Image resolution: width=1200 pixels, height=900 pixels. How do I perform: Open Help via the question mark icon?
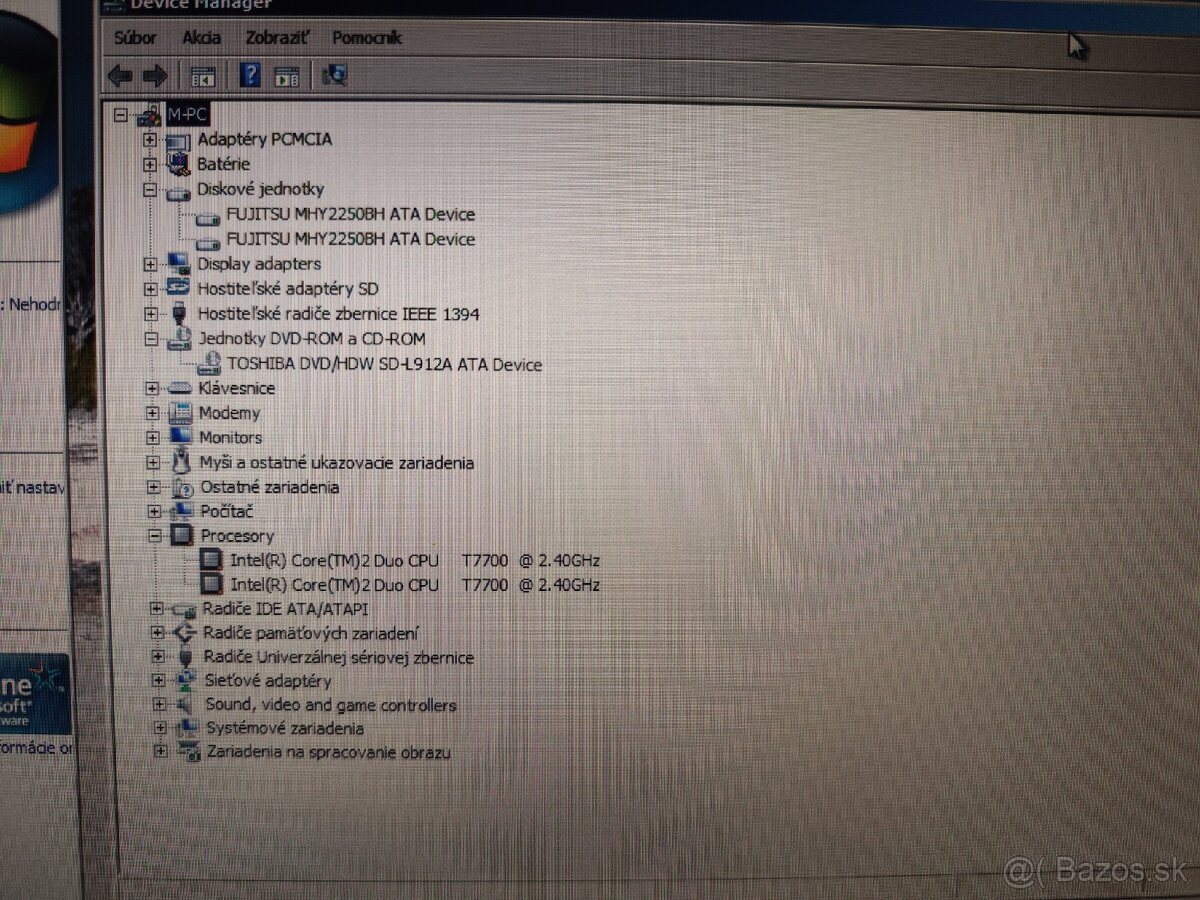tap(250, 74)
